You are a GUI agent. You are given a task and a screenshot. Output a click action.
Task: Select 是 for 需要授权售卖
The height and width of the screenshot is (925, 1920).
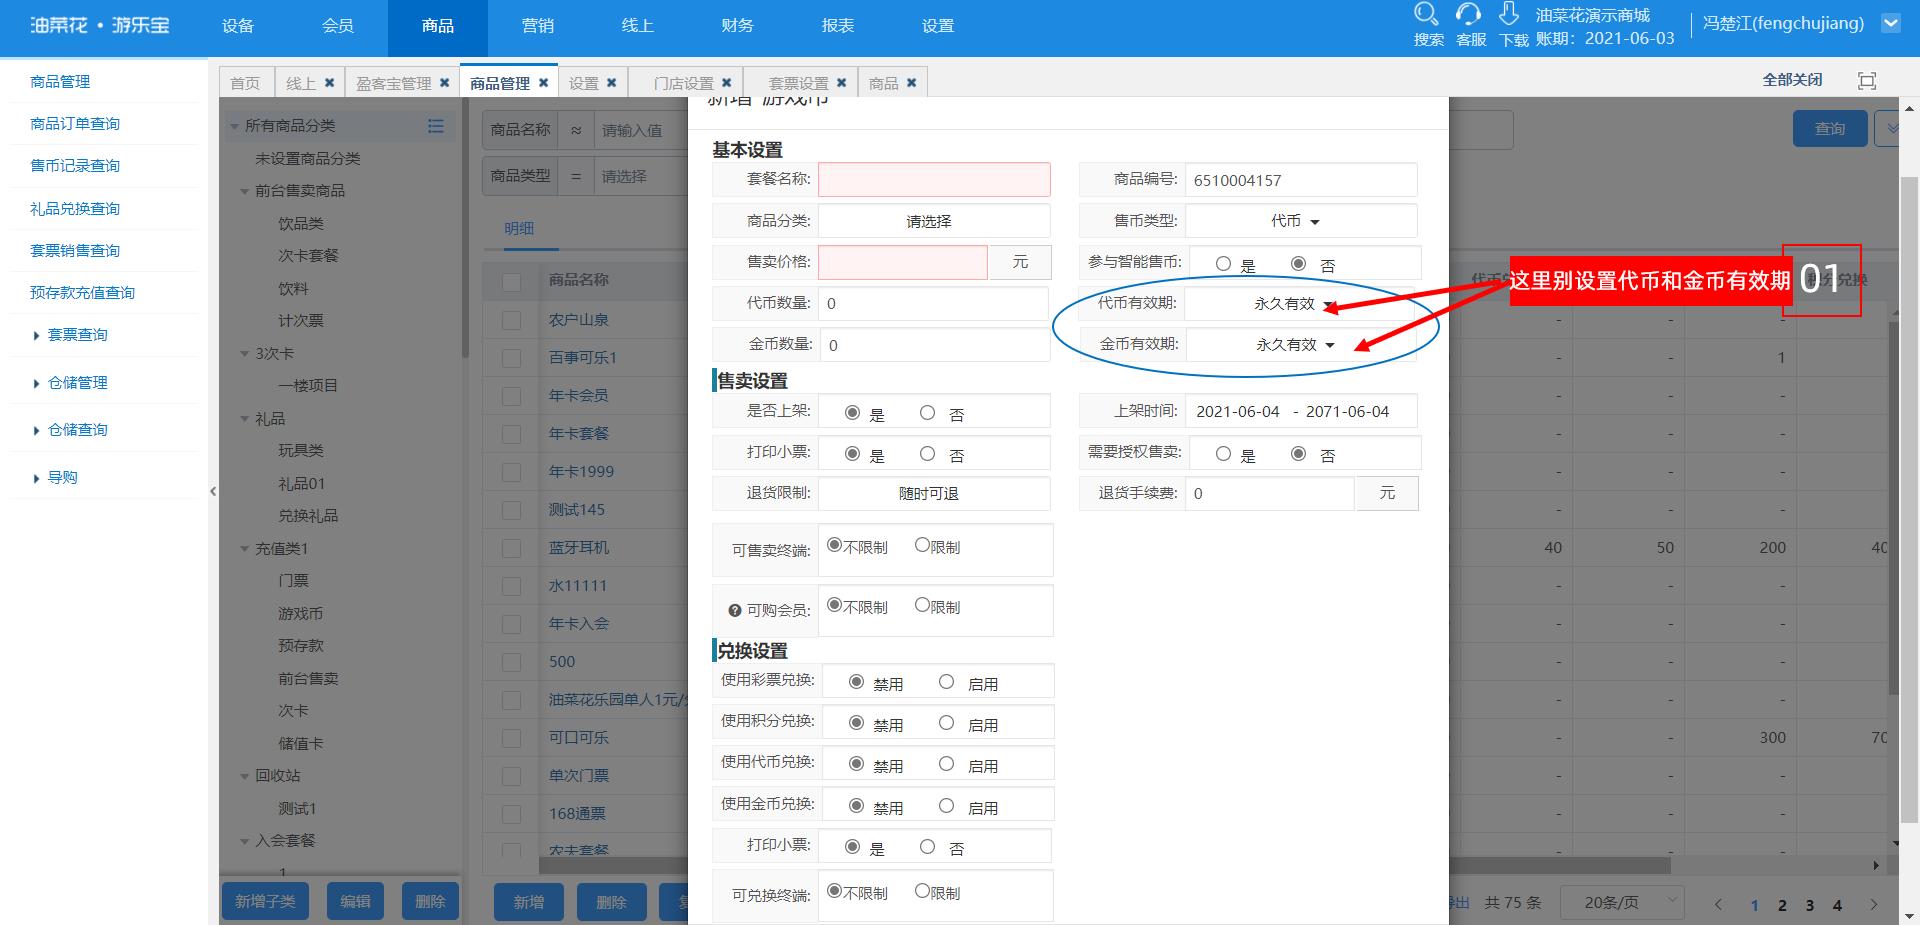1223,454
